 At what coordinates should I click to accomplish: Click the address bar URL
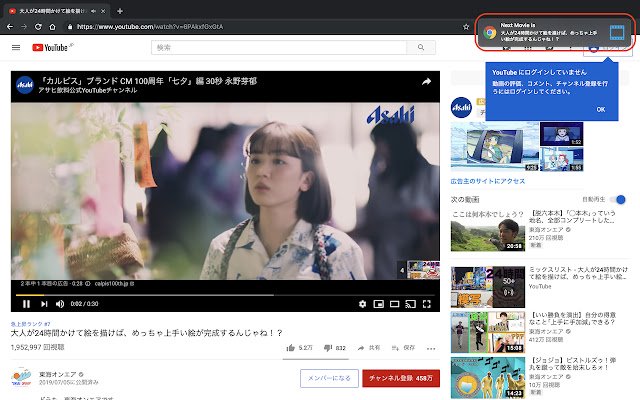(150, 27)
